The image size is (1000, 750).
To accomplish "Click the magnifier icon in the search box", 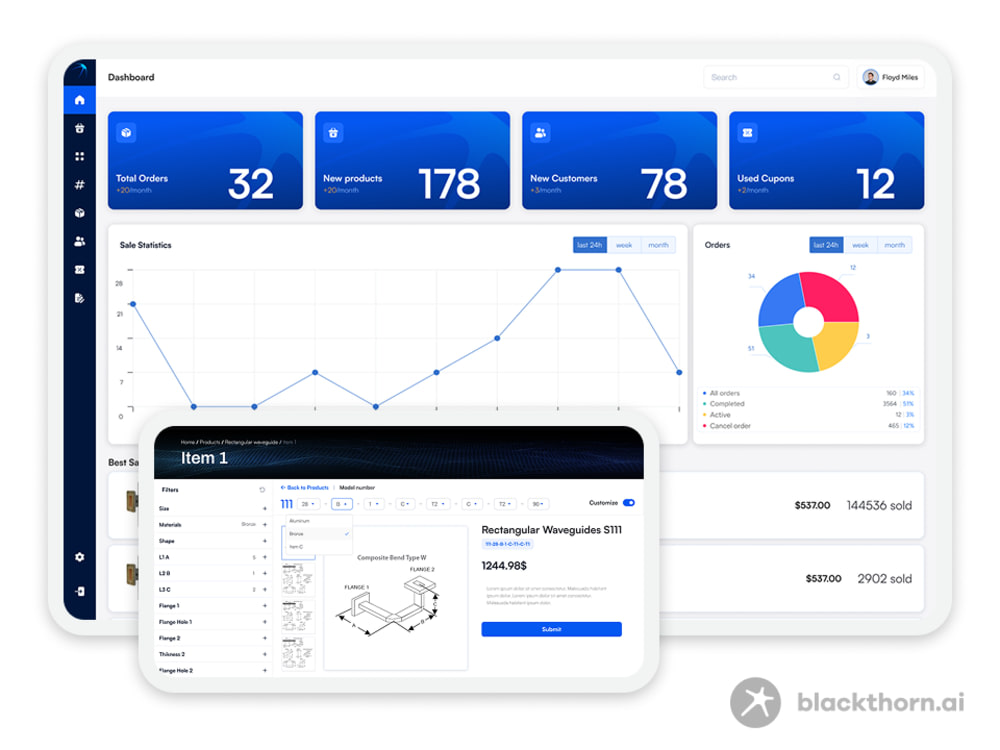I will point(837,77).
